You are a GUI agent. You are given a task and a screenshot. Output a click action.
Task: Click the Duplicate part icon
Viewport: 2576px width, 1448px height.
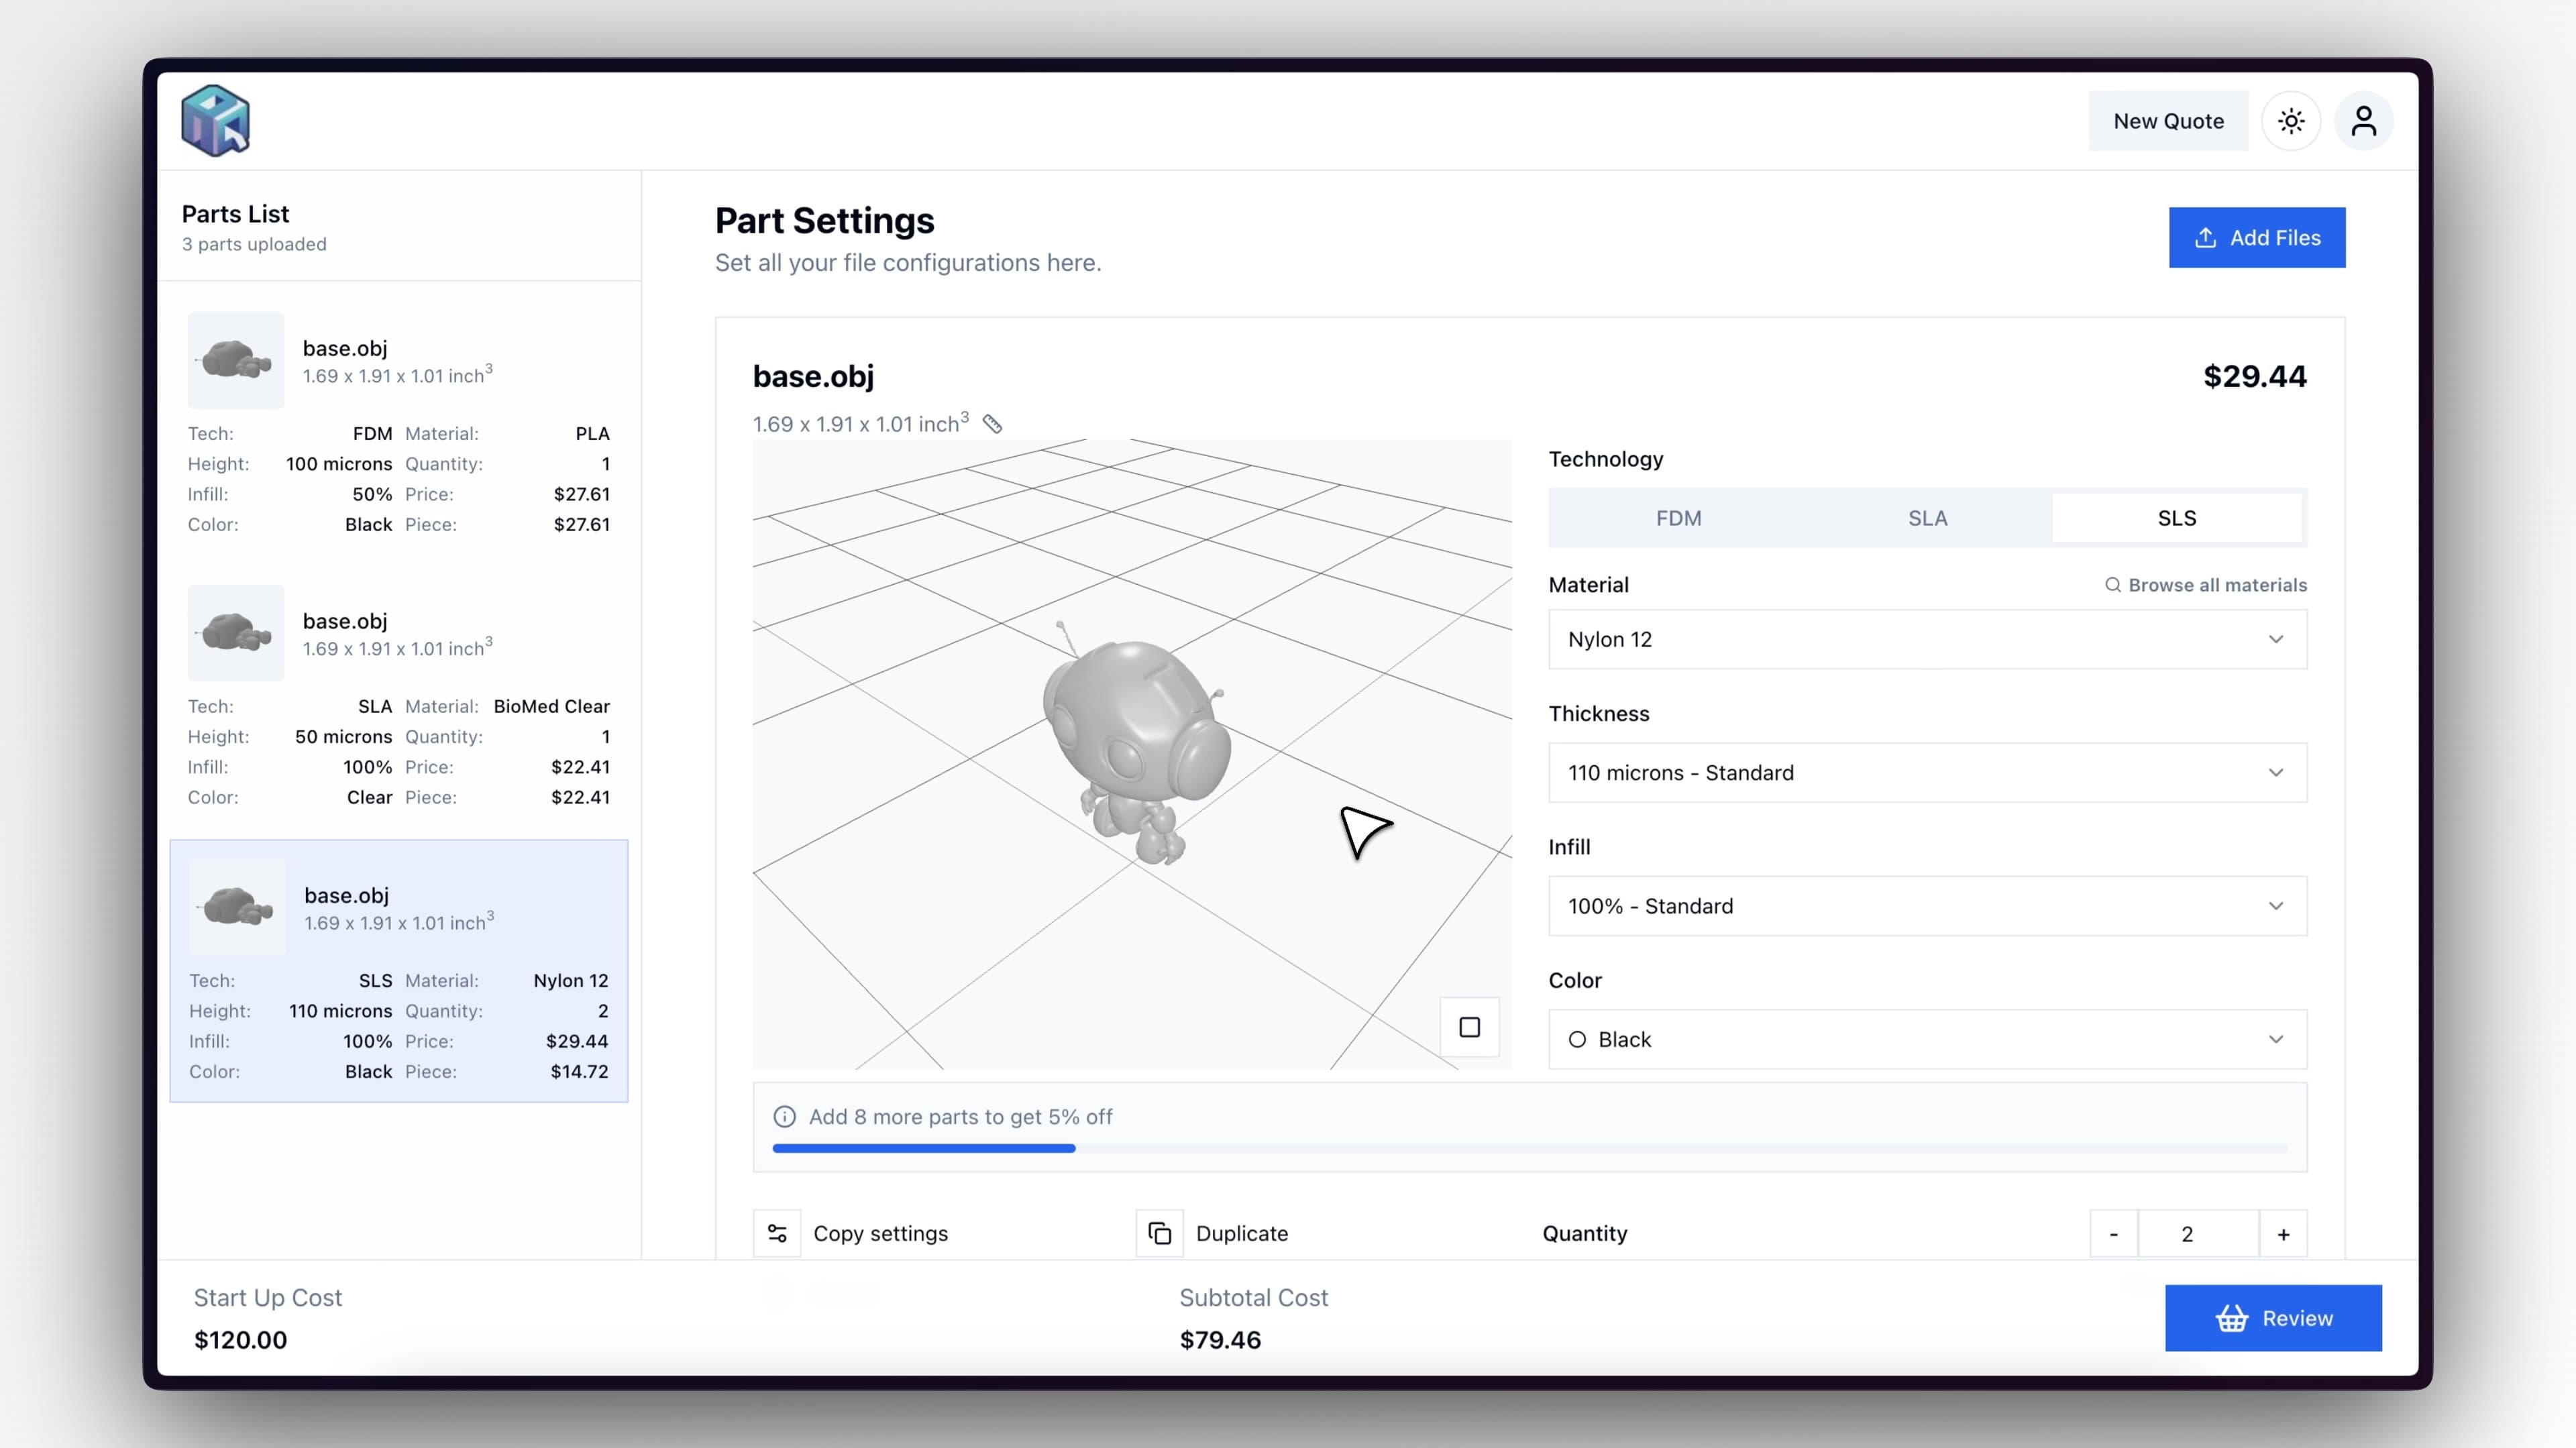[x=1159, y=1233]
